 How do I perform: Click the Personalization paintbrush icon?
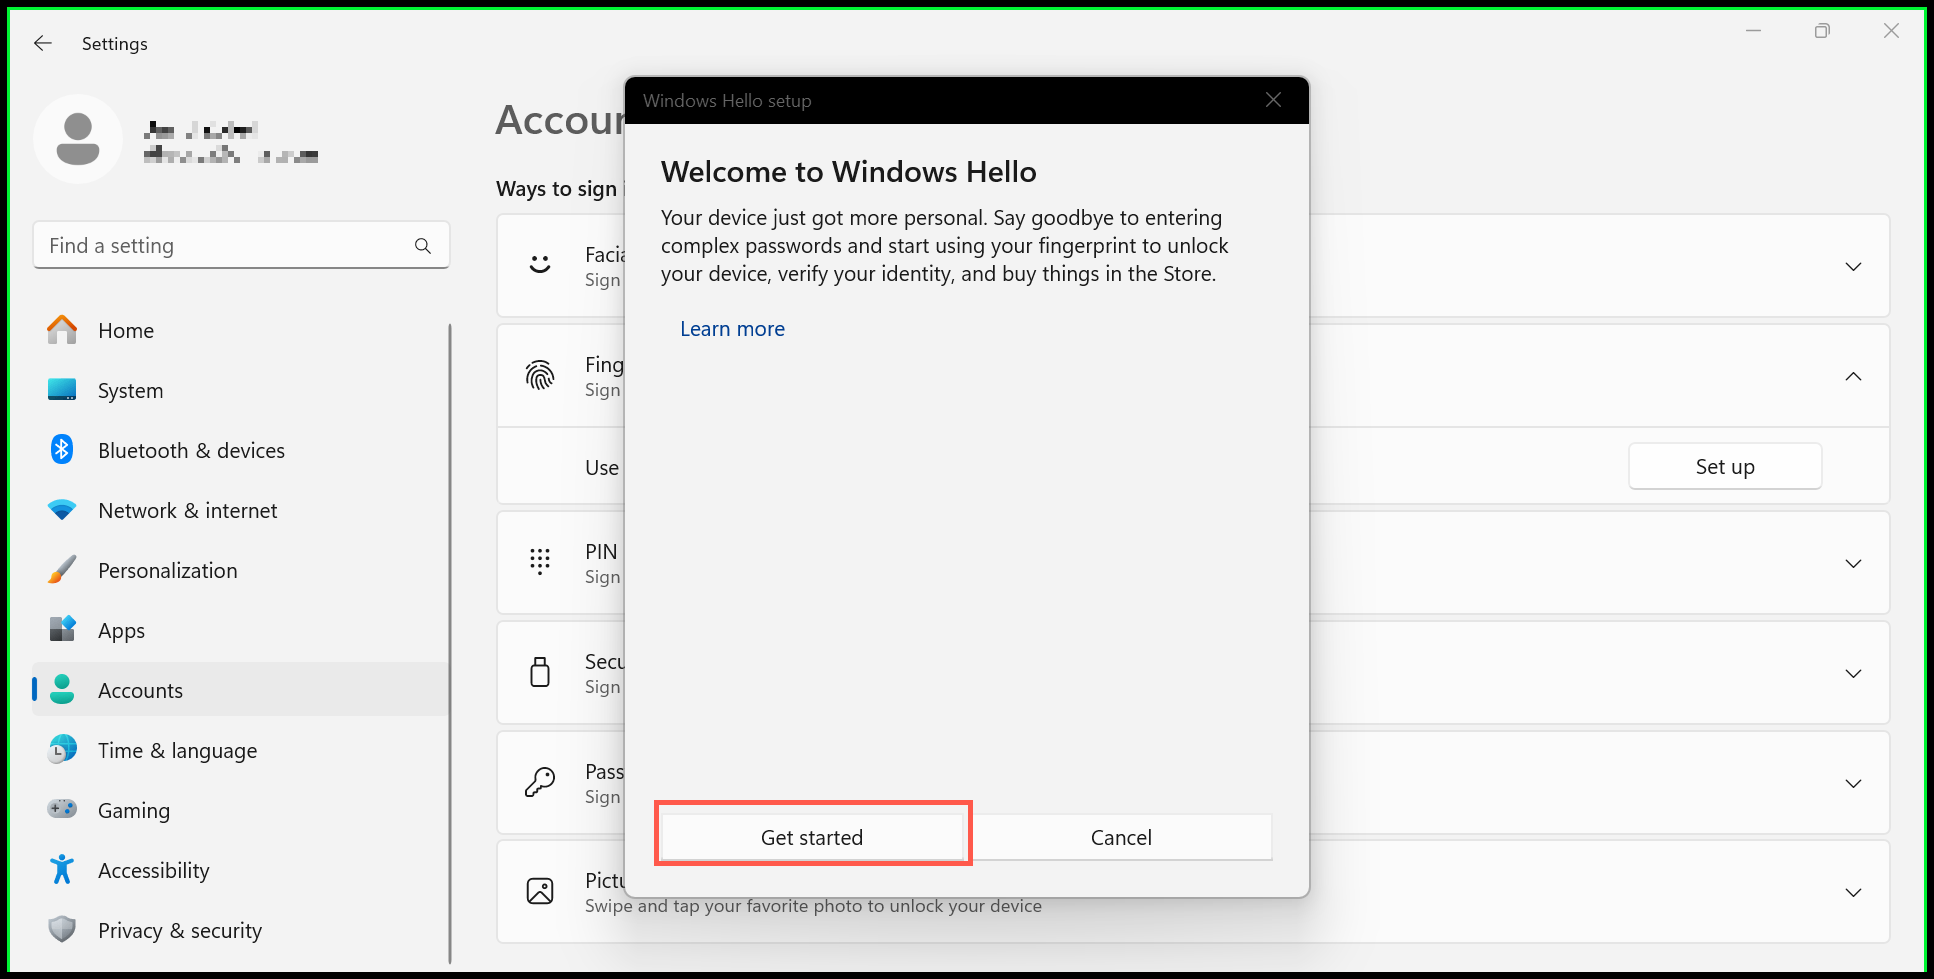click(62, 570)
